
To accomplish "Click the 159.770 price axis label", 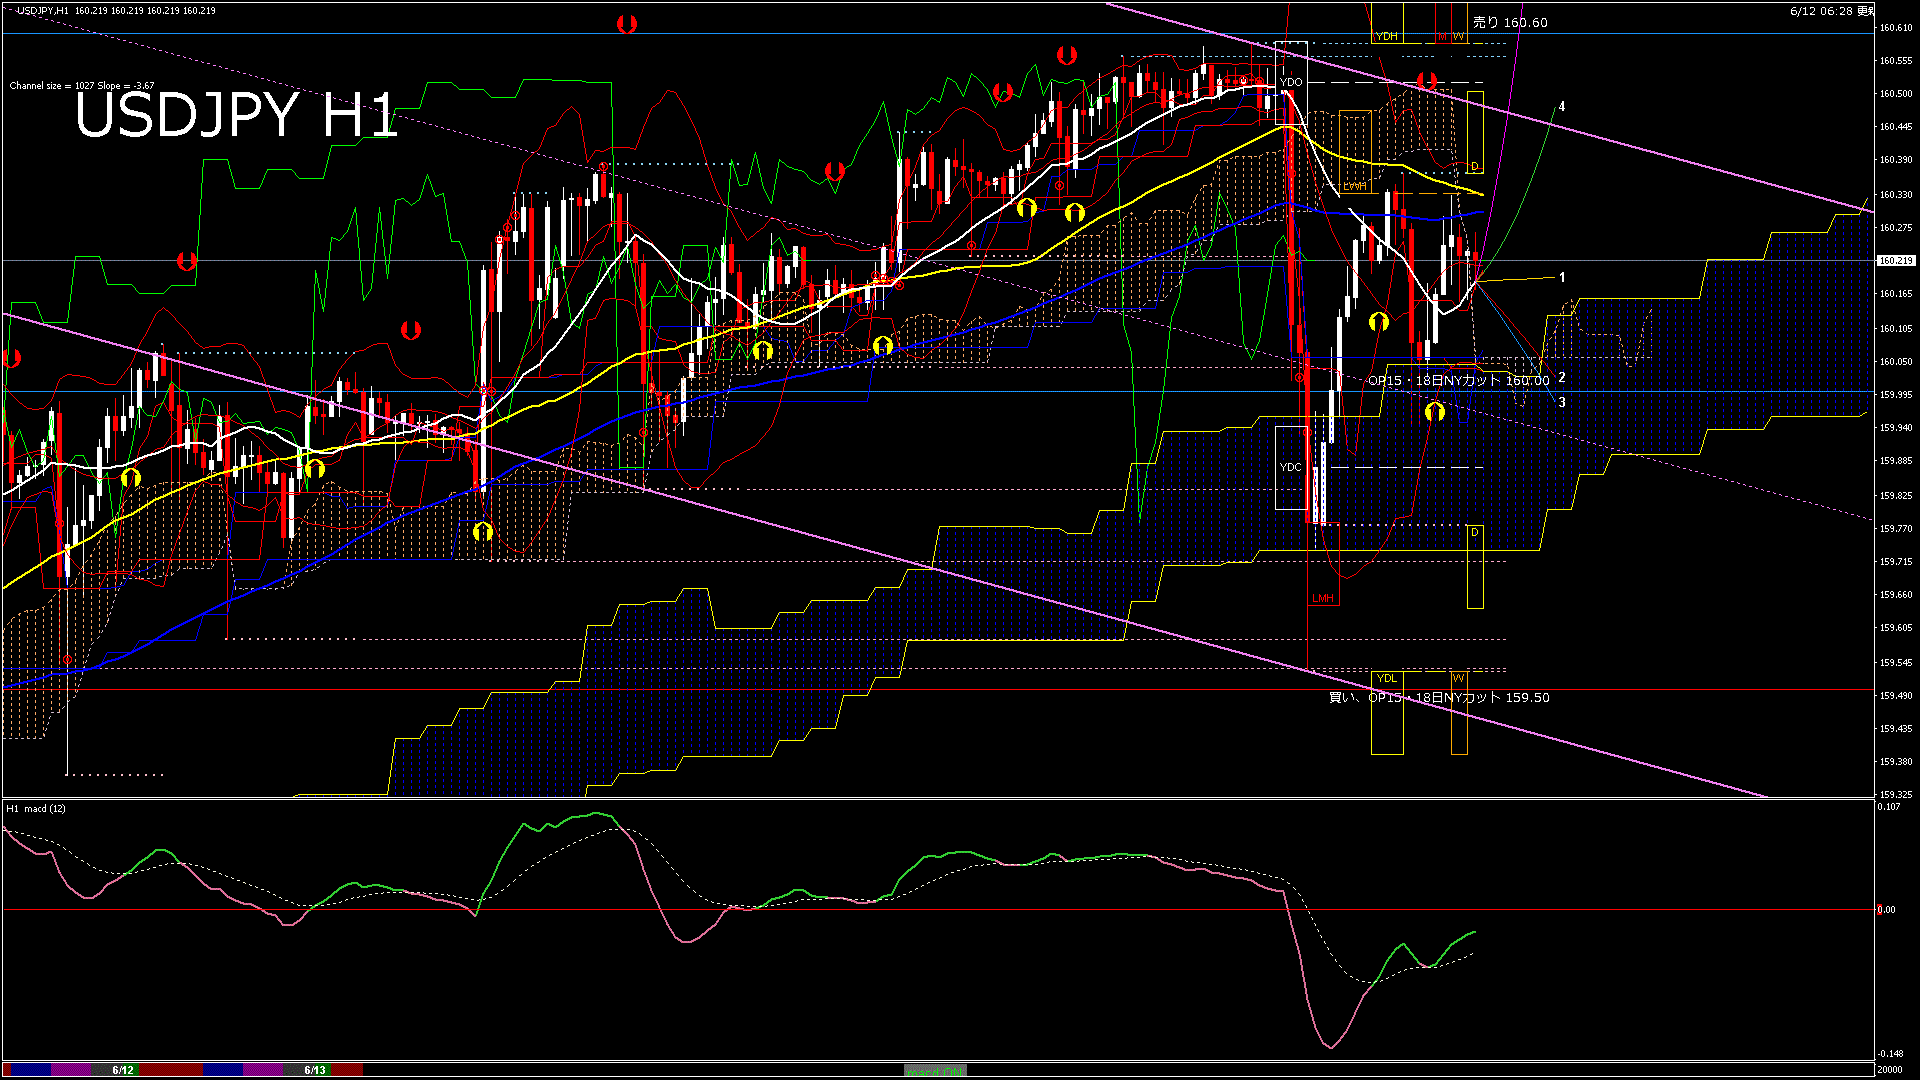I will pyautogui.click(x=1895, y=529).
